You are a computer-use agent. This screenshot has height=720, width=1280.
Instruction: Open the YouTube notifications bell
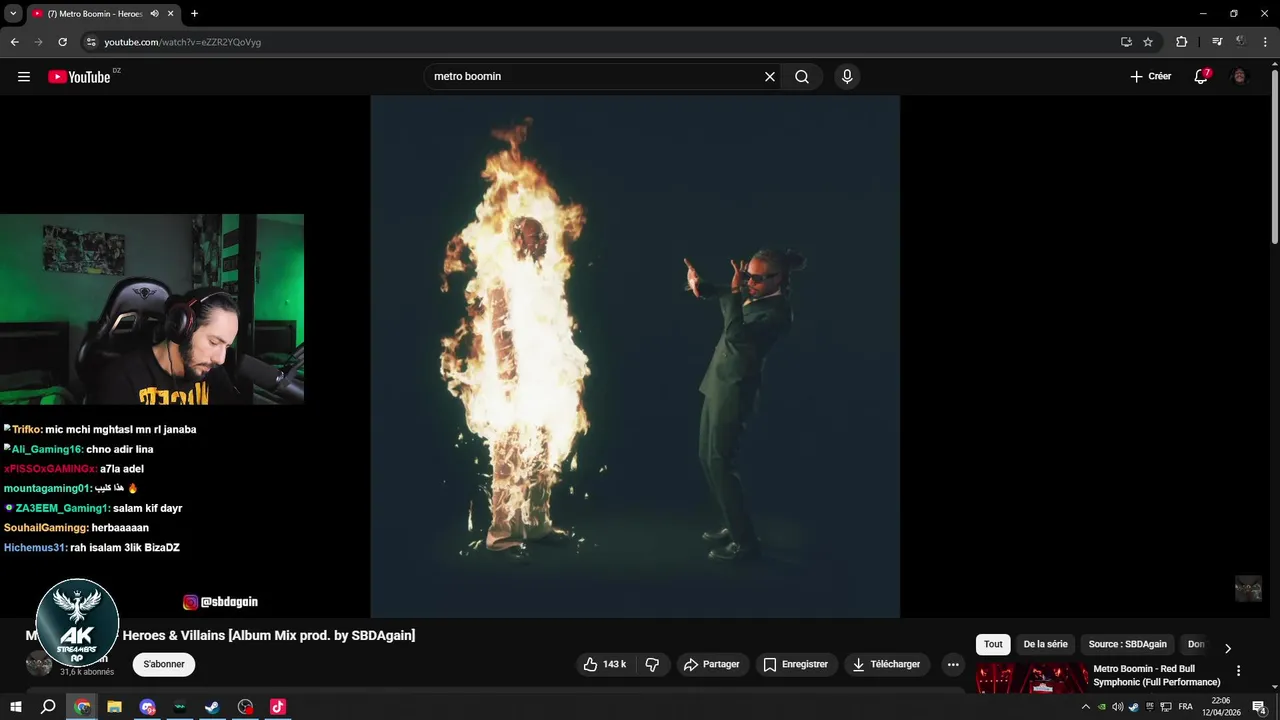pos(1201,77)
